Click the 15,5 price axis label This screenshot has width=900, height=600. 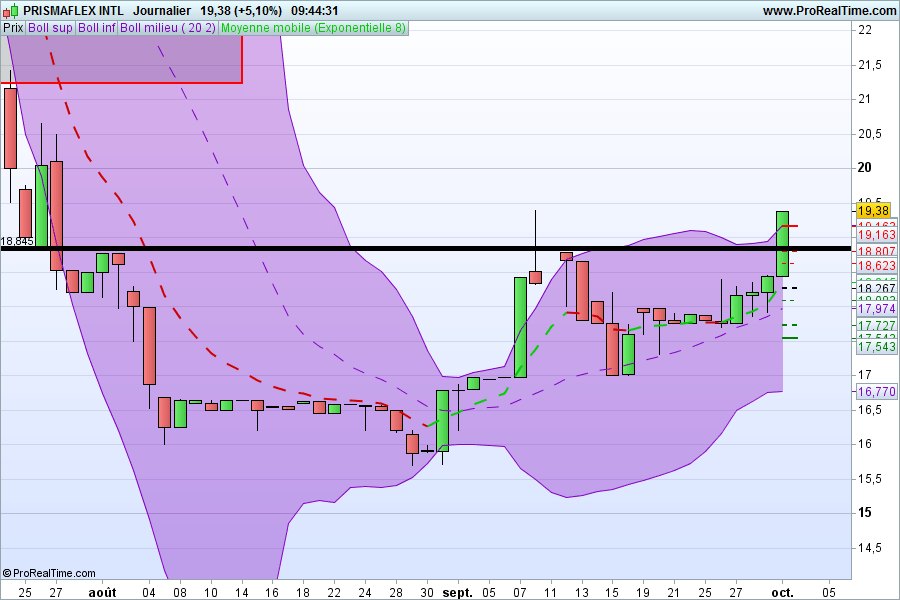pyautogui.click(x=870, y=478)
